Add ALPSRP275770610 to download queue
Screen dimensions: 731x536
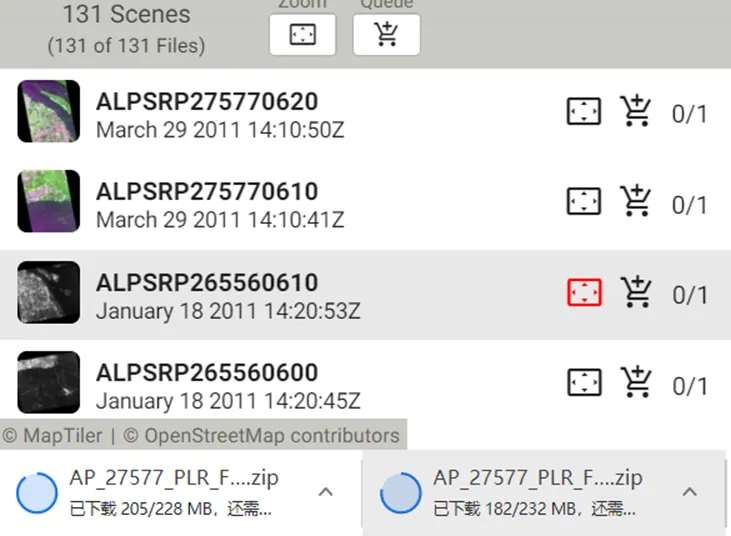pos(636,202)
